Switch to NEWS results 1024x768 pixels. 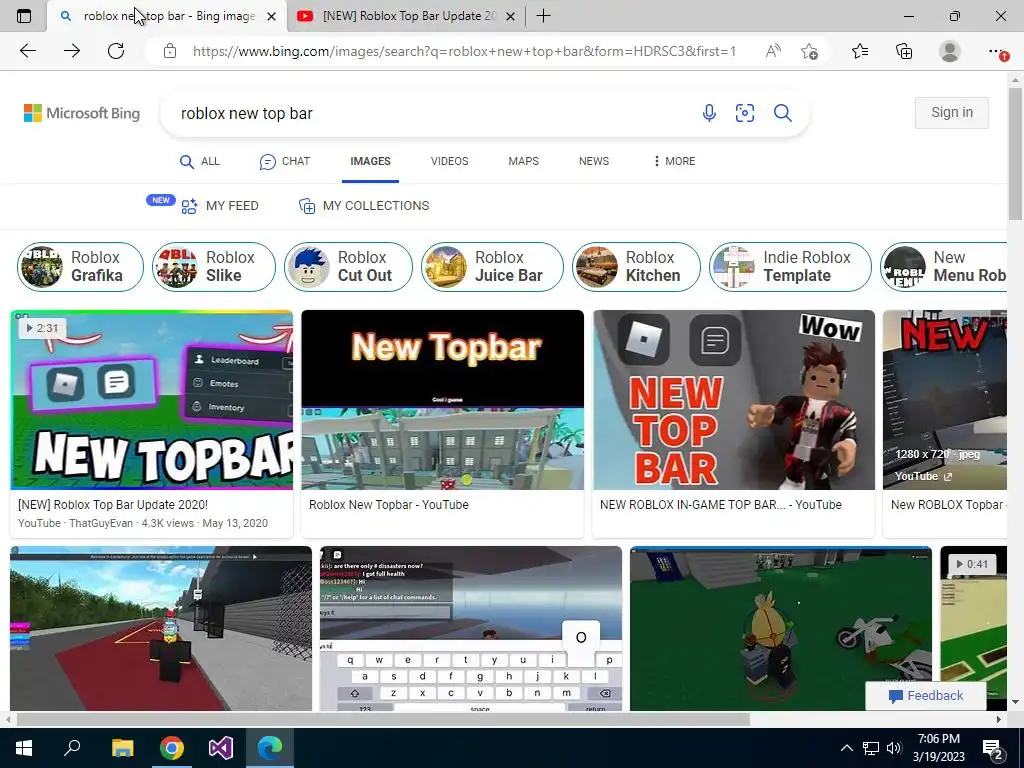(594, 161)
